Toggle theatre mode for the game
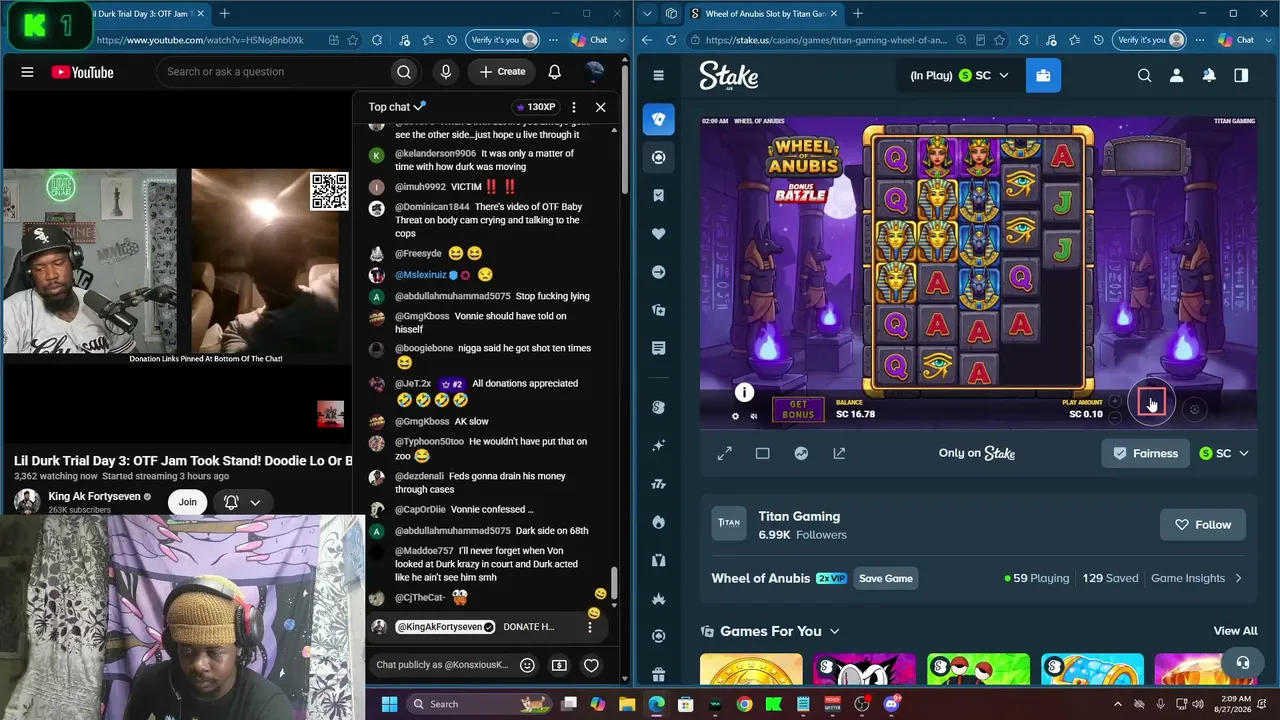Screen dimensions: 1280x720 click(x=763, y=454)
